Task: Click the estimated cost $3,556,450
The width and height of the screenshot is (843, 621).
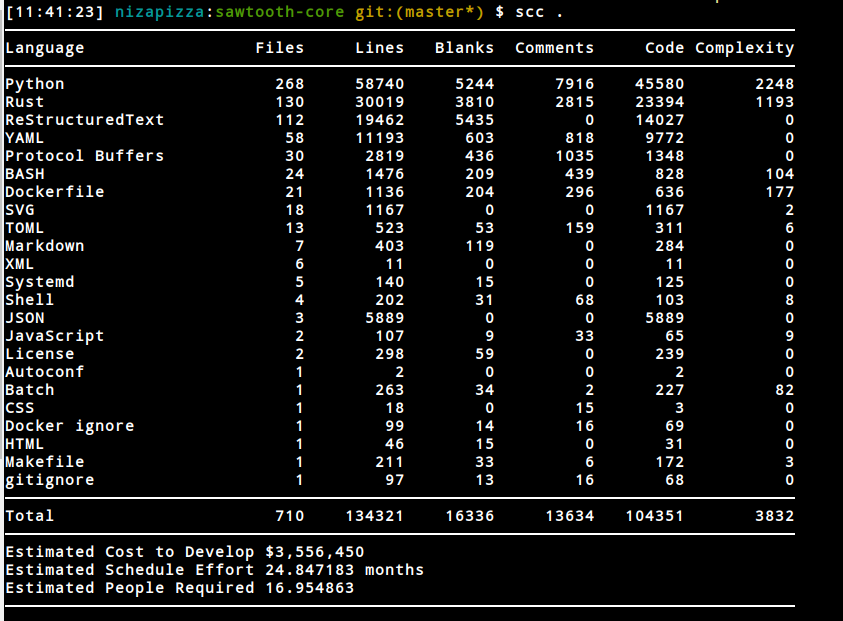Action: click(315, 552)
